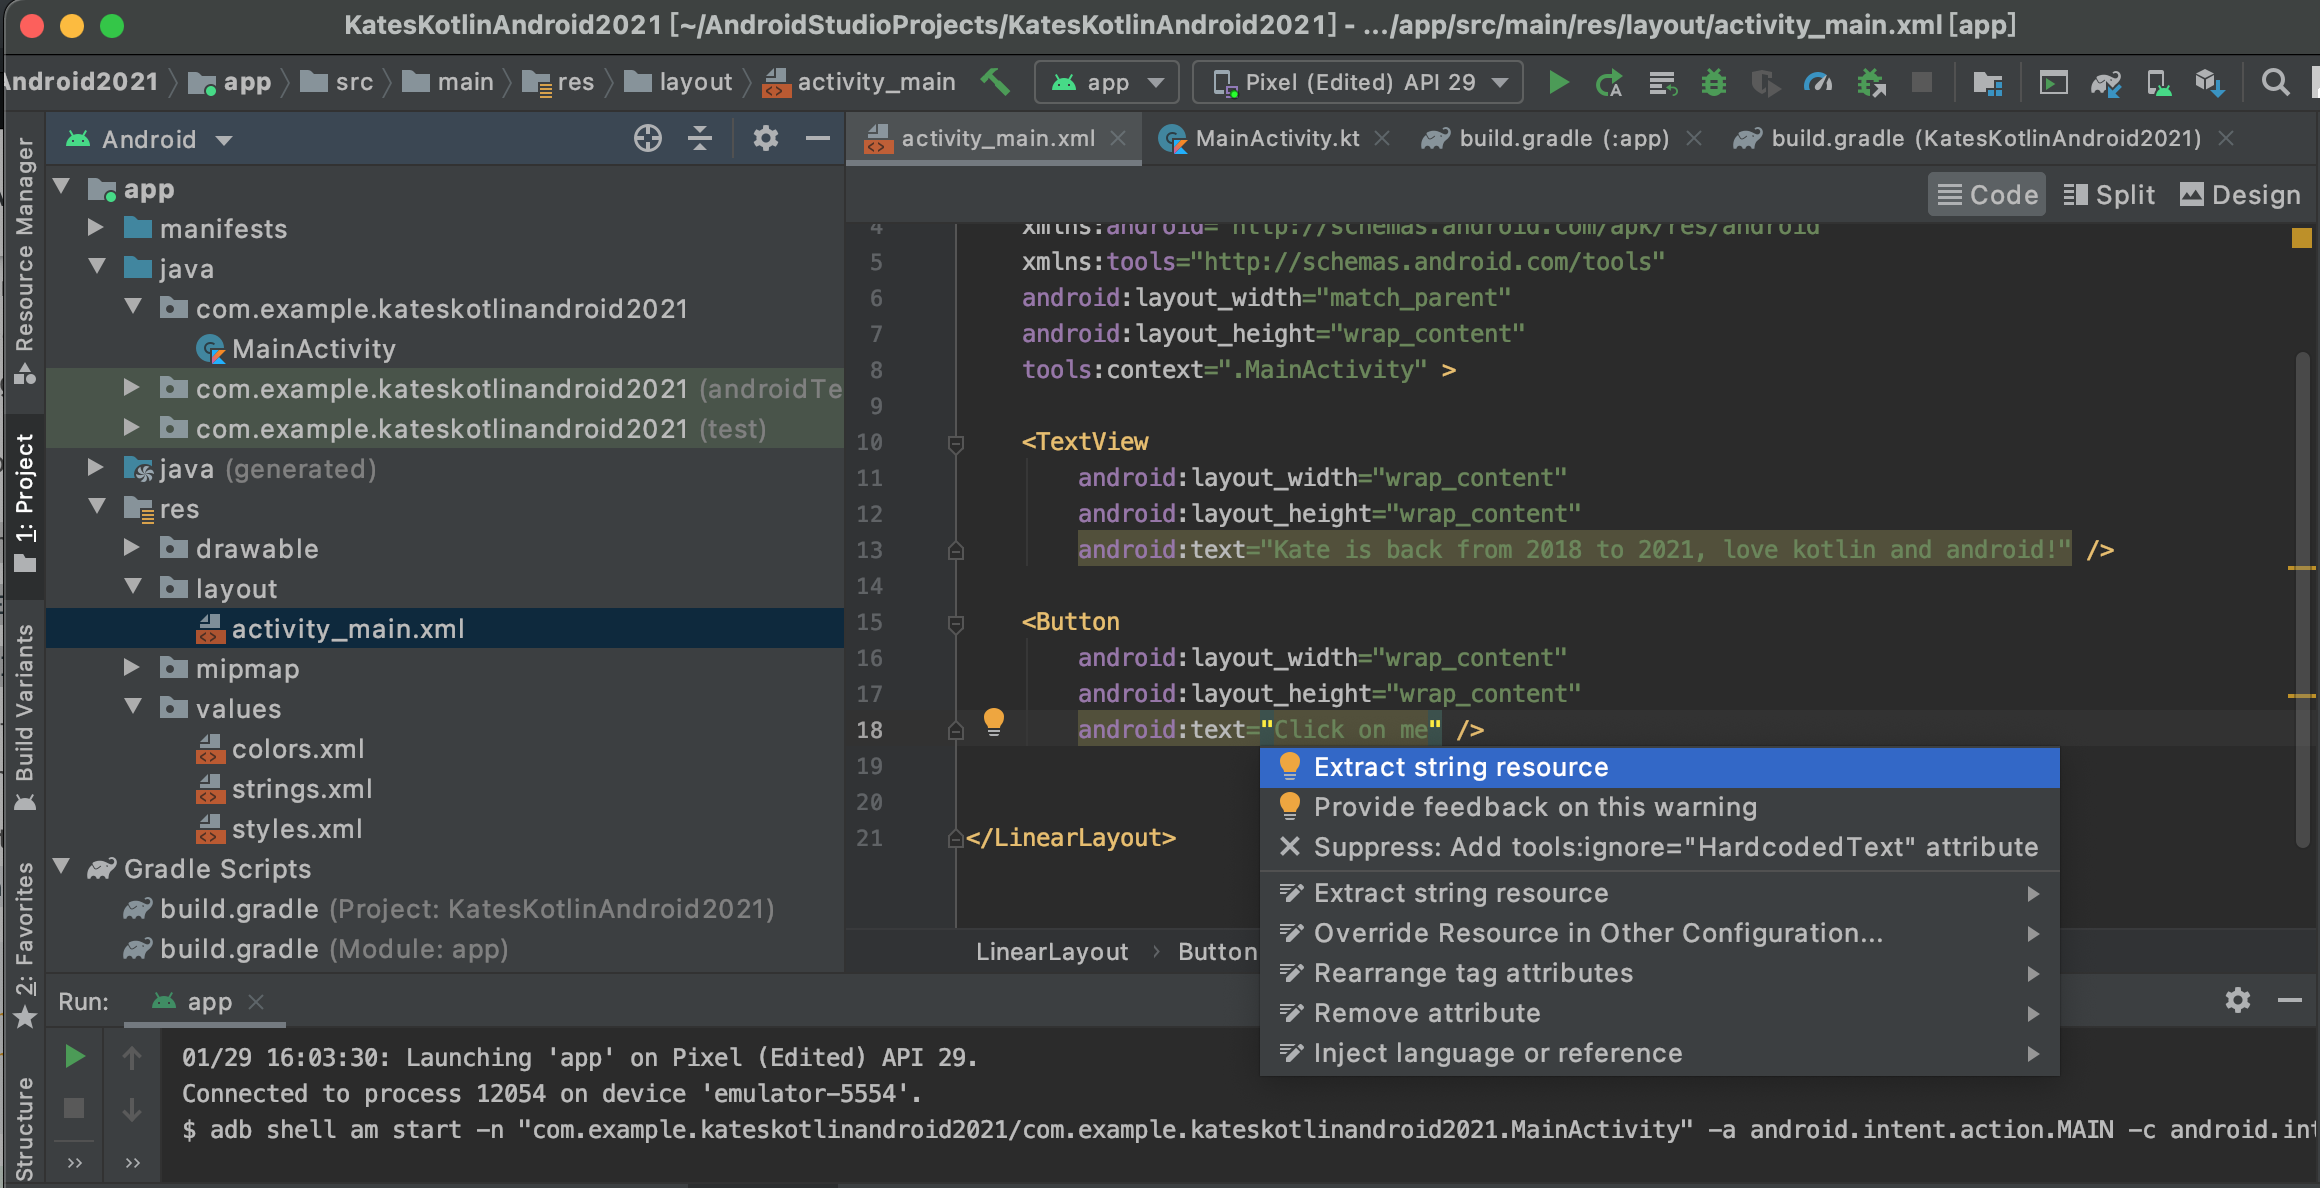Click the green Run app play button
The height and width of the screenshot is (1188, 2320).
pyautogui.click(x=1557, y=82)
